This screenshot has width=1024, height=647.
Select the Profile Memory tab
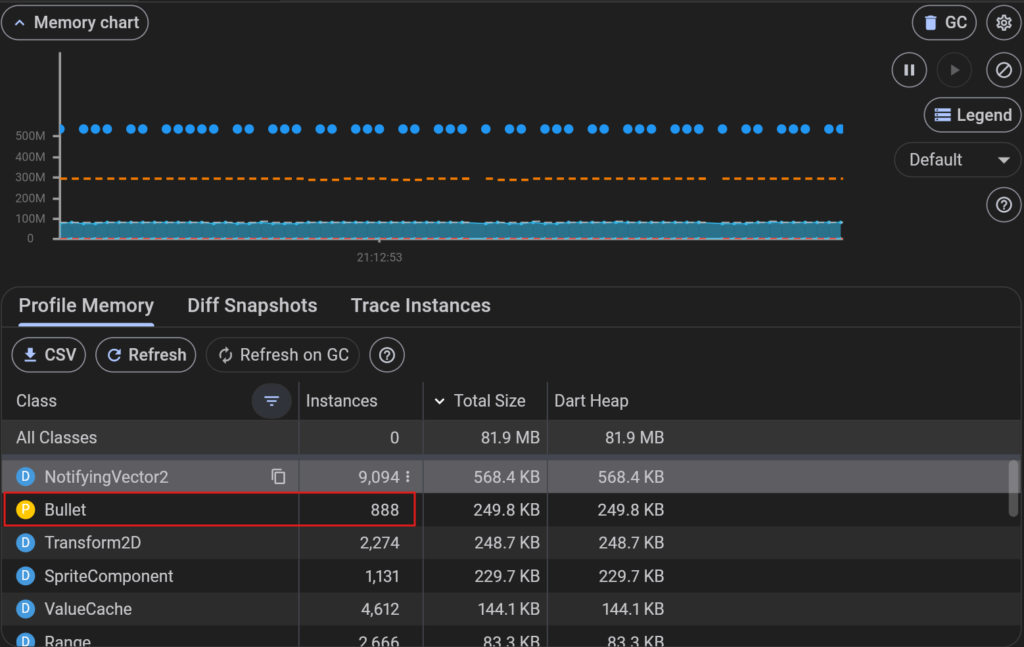[86, 306]
